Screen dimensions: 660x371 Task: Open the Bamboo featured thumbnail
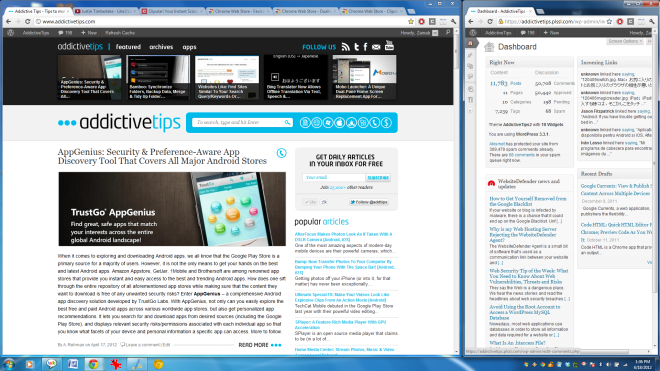click(x=158, y=77)
